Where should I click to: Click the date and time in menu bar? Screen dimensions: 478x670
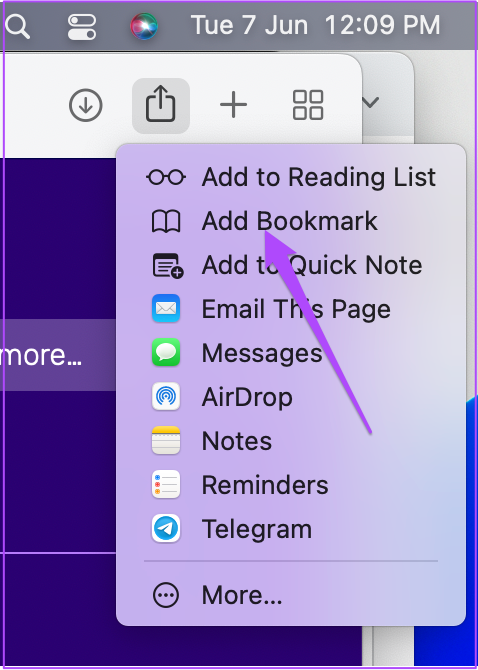tap(315, 26)
